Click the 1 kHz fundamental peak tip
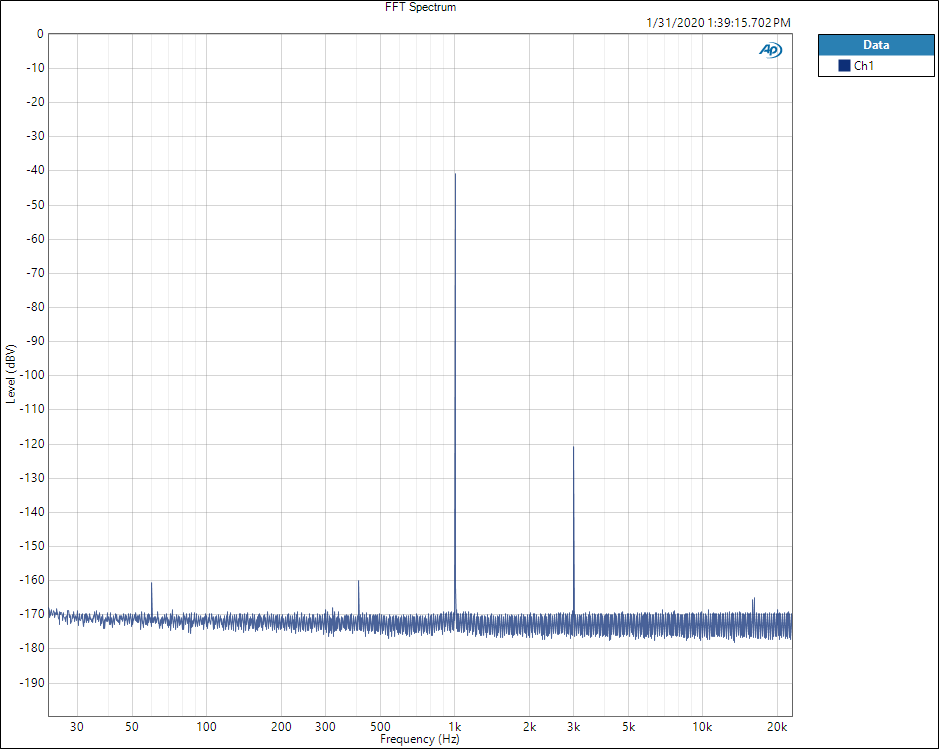939x749 pixels. [x=455, y=174]
